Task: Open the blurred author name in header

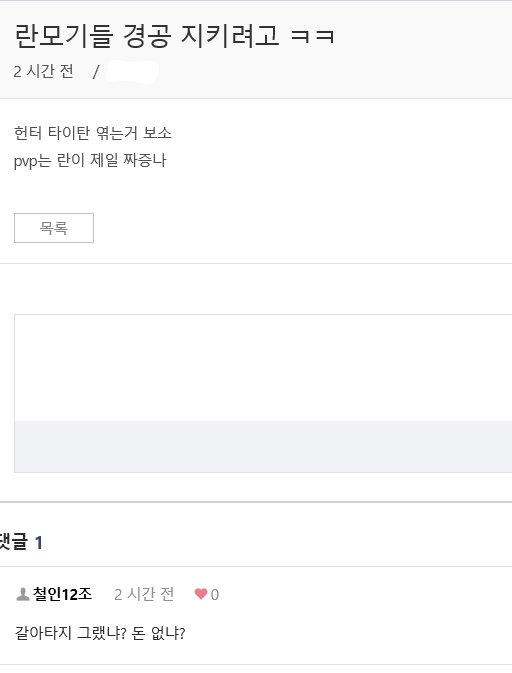Action: [x=132, y=72]
